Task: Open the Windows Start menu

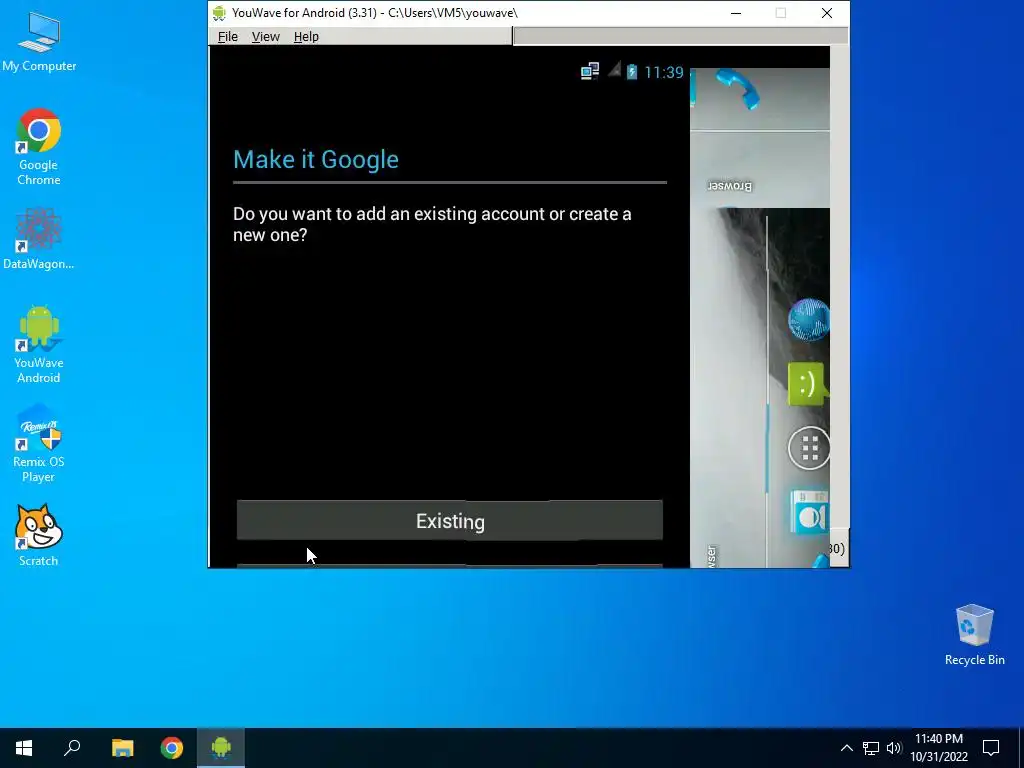Action: 24,748
